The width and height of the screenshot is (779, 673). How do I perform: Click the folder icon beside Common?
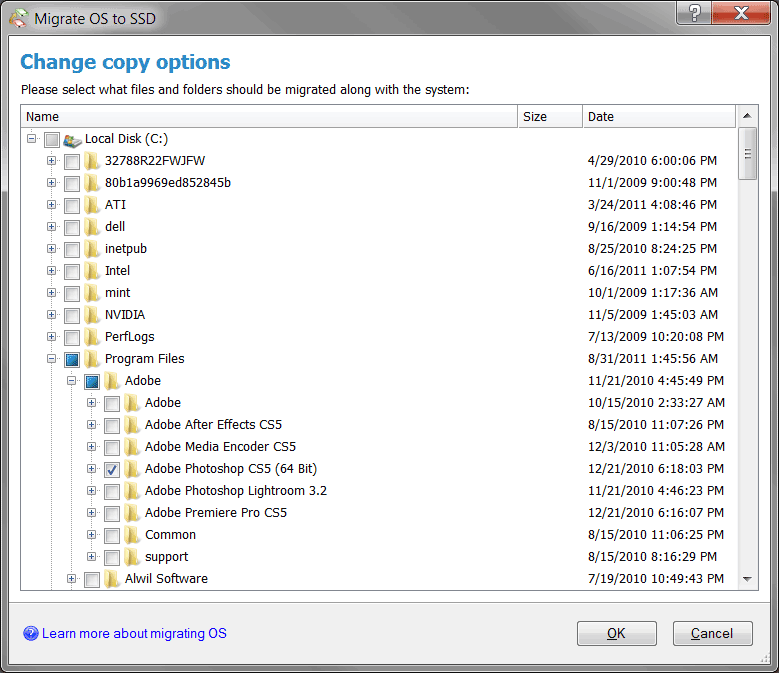tap(132, 535)
